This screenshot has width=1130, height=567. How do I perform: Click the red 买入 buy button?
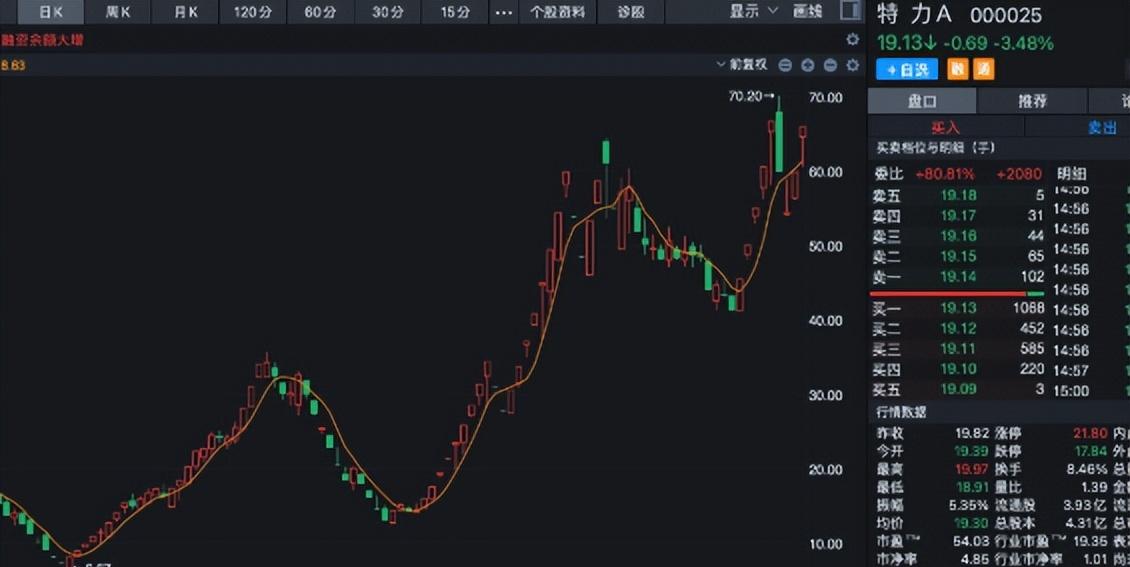[x=946, y=127]
